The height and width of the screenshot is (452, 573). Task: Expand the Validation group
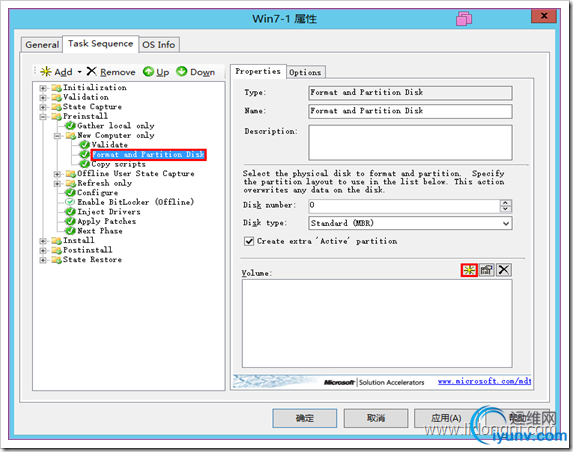click(x=43, y=98)
